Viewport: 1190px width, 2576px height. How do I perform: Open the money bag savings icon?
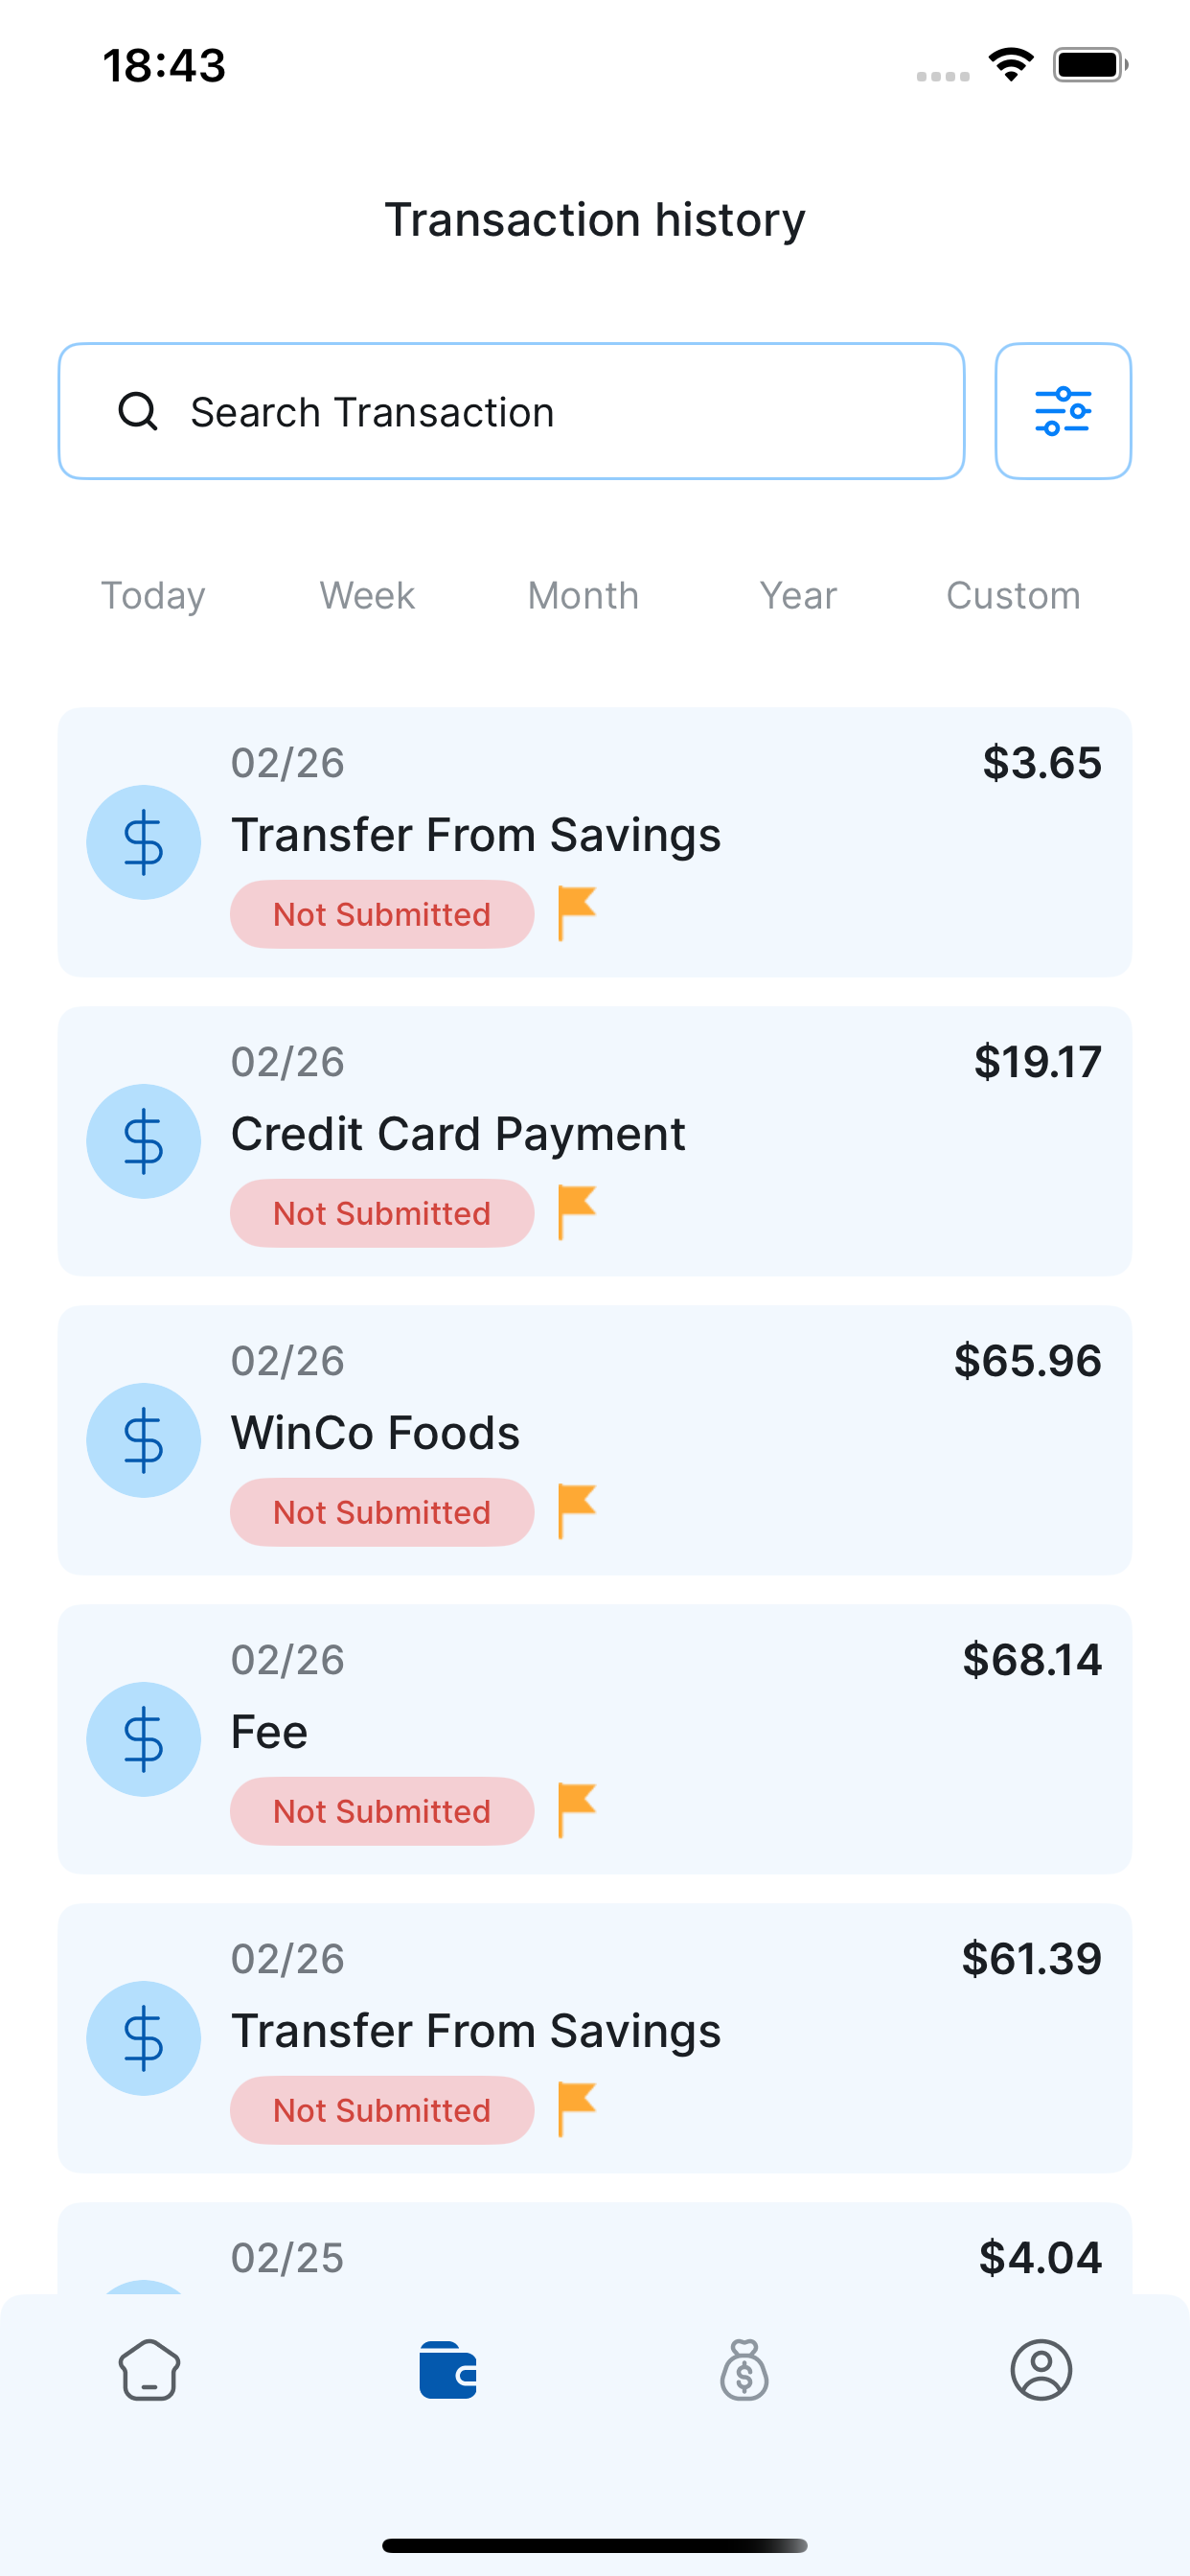point(744,2370)
